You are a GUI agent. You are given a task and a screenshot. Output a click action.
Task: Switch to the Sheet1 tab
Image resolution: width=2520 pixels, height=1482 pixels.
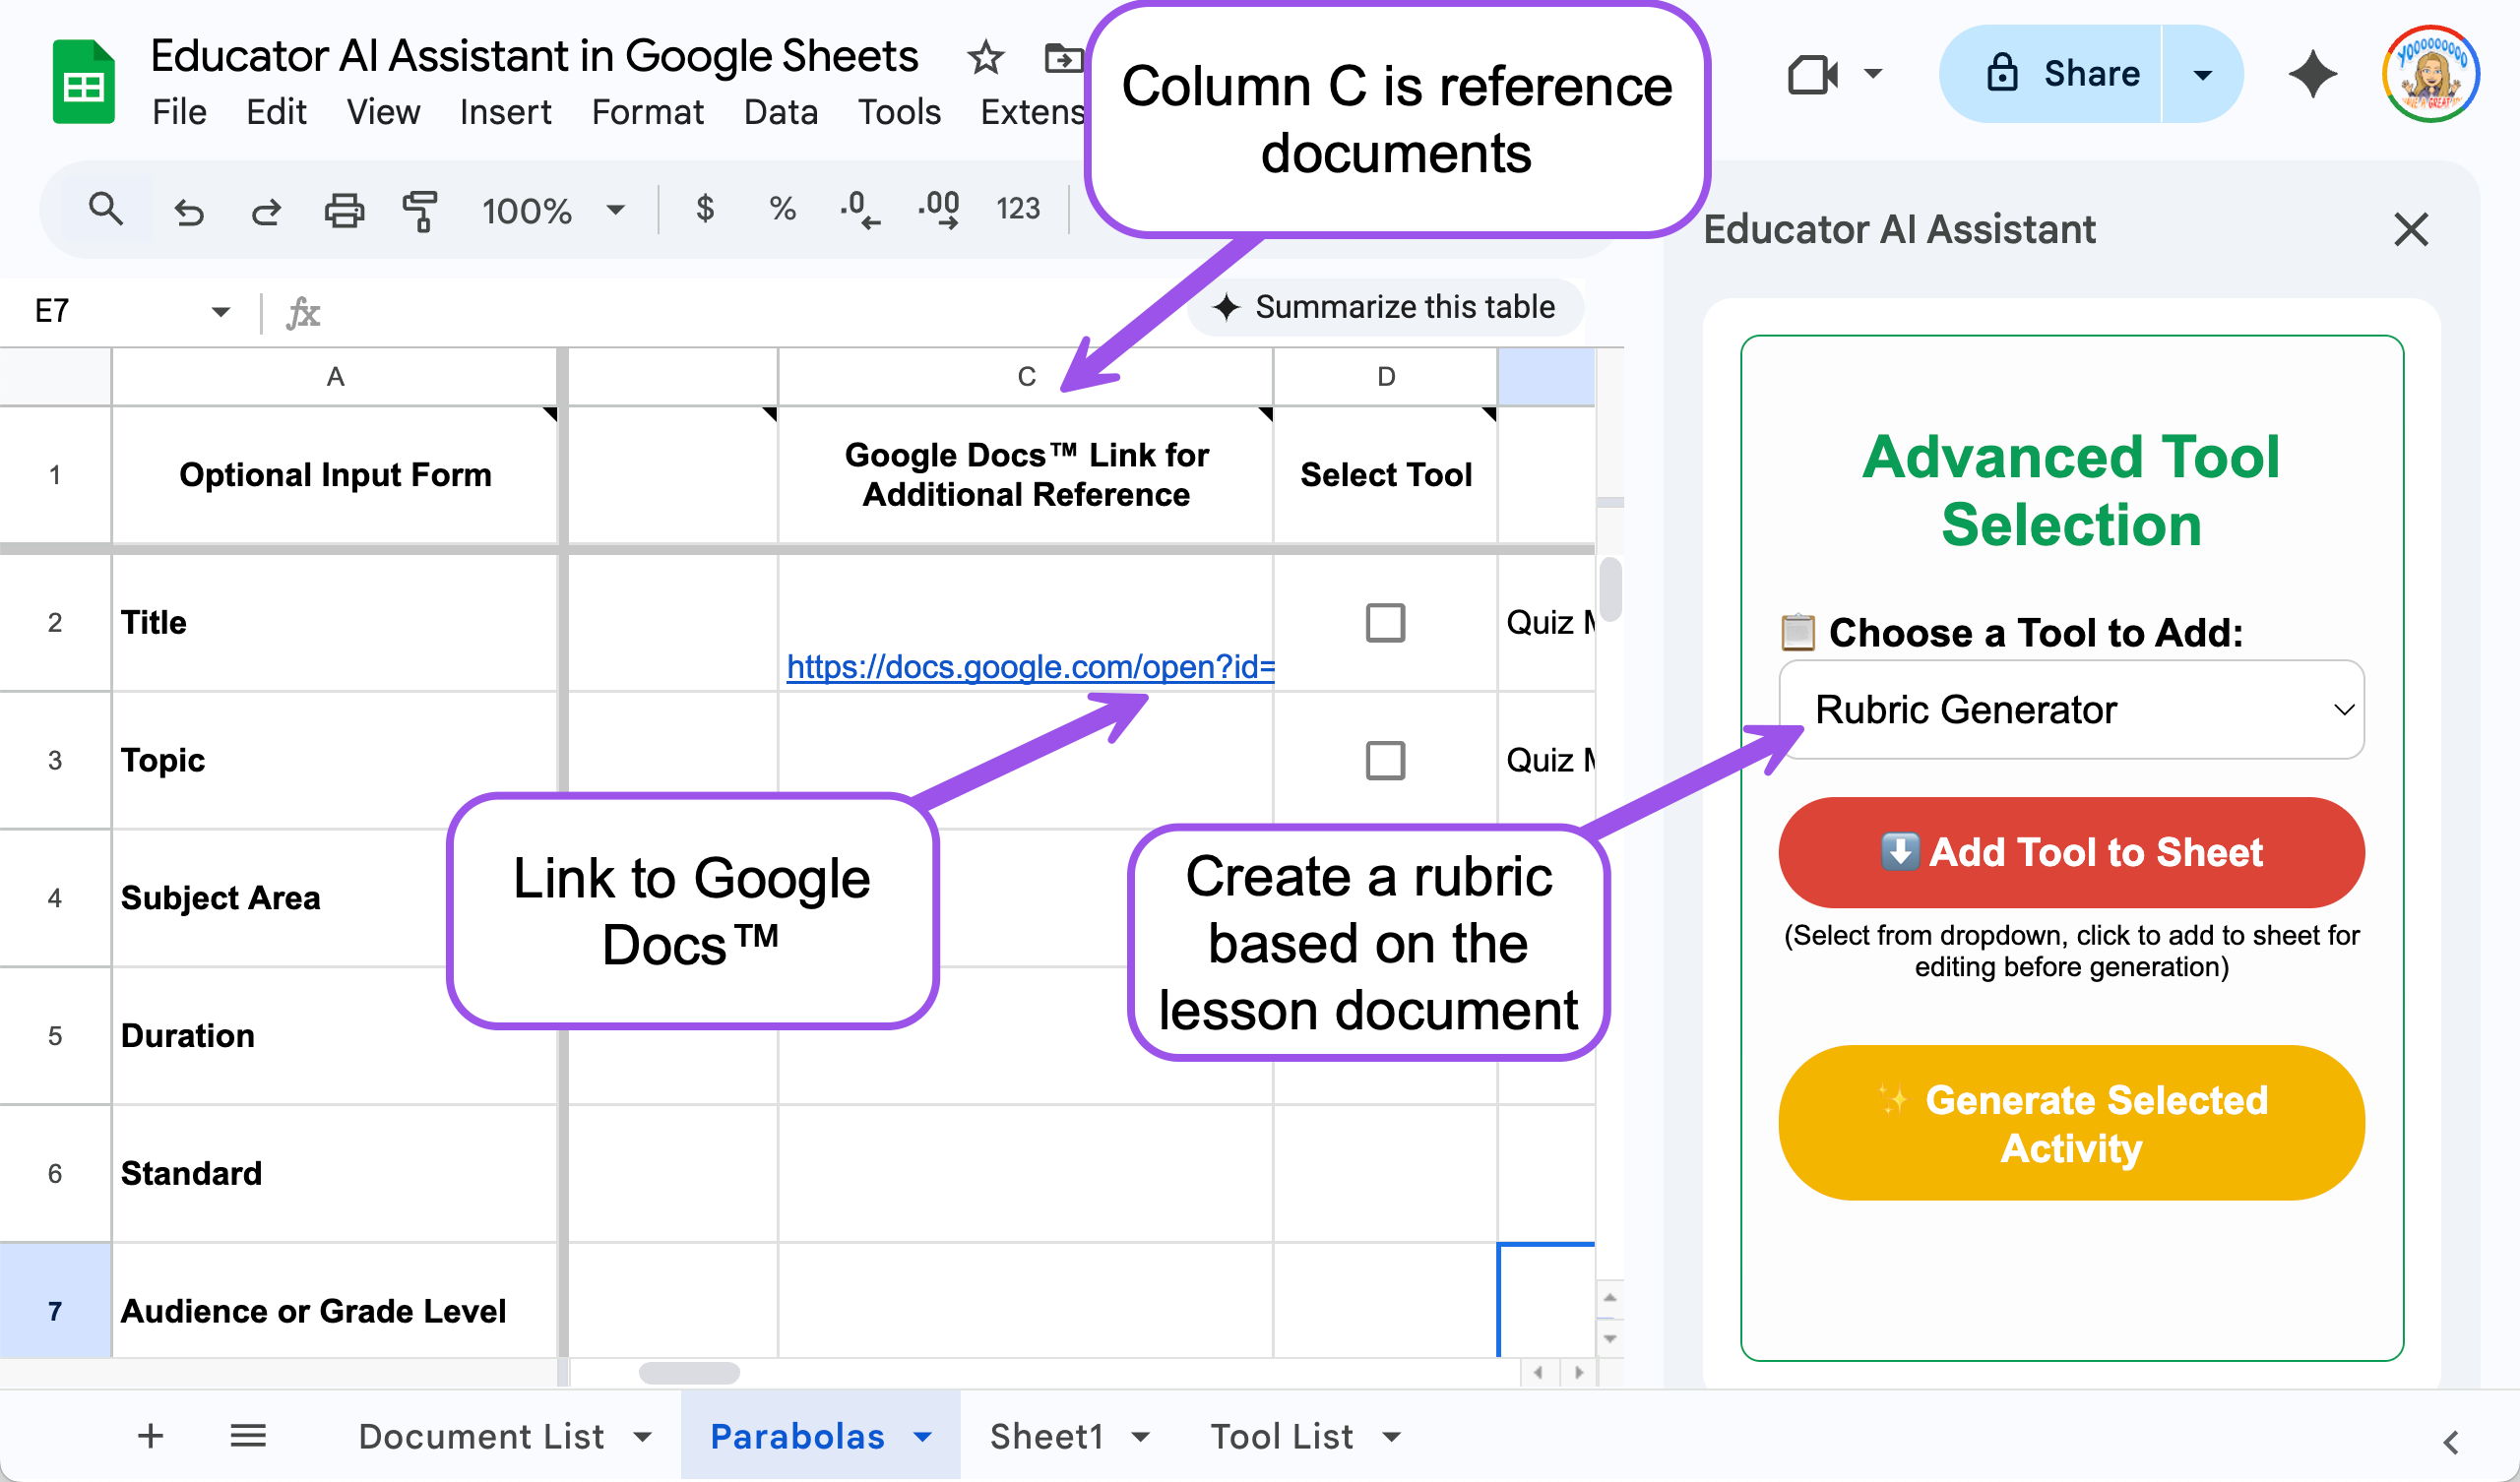(x=1046, y=1437)
